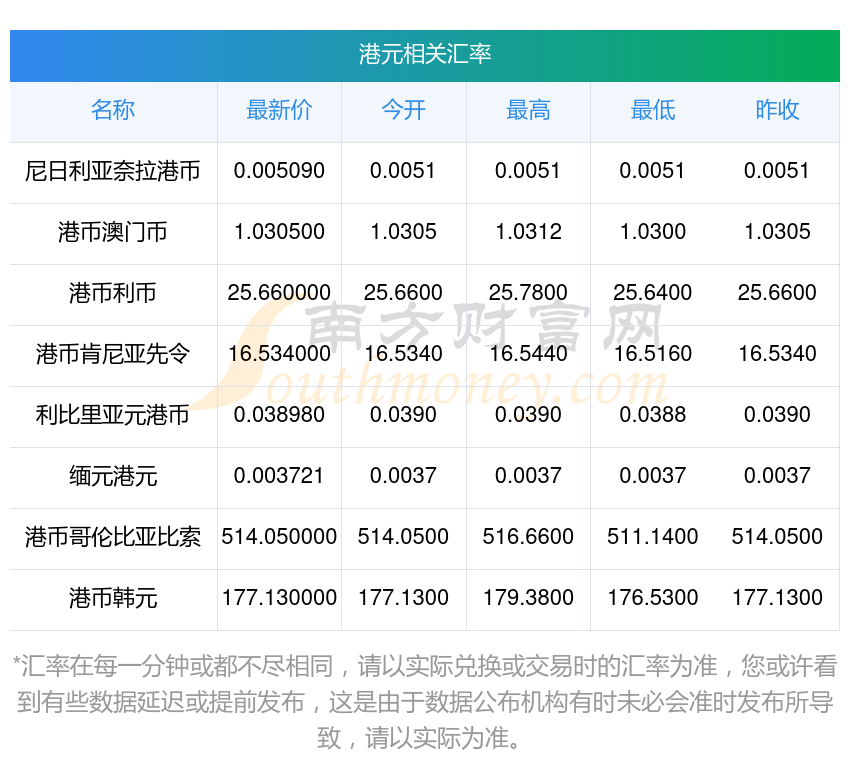The width and height of the screenshot is (850, 769).
Task: Click latest price 0.005090
Action: click(x=279, y=171)
